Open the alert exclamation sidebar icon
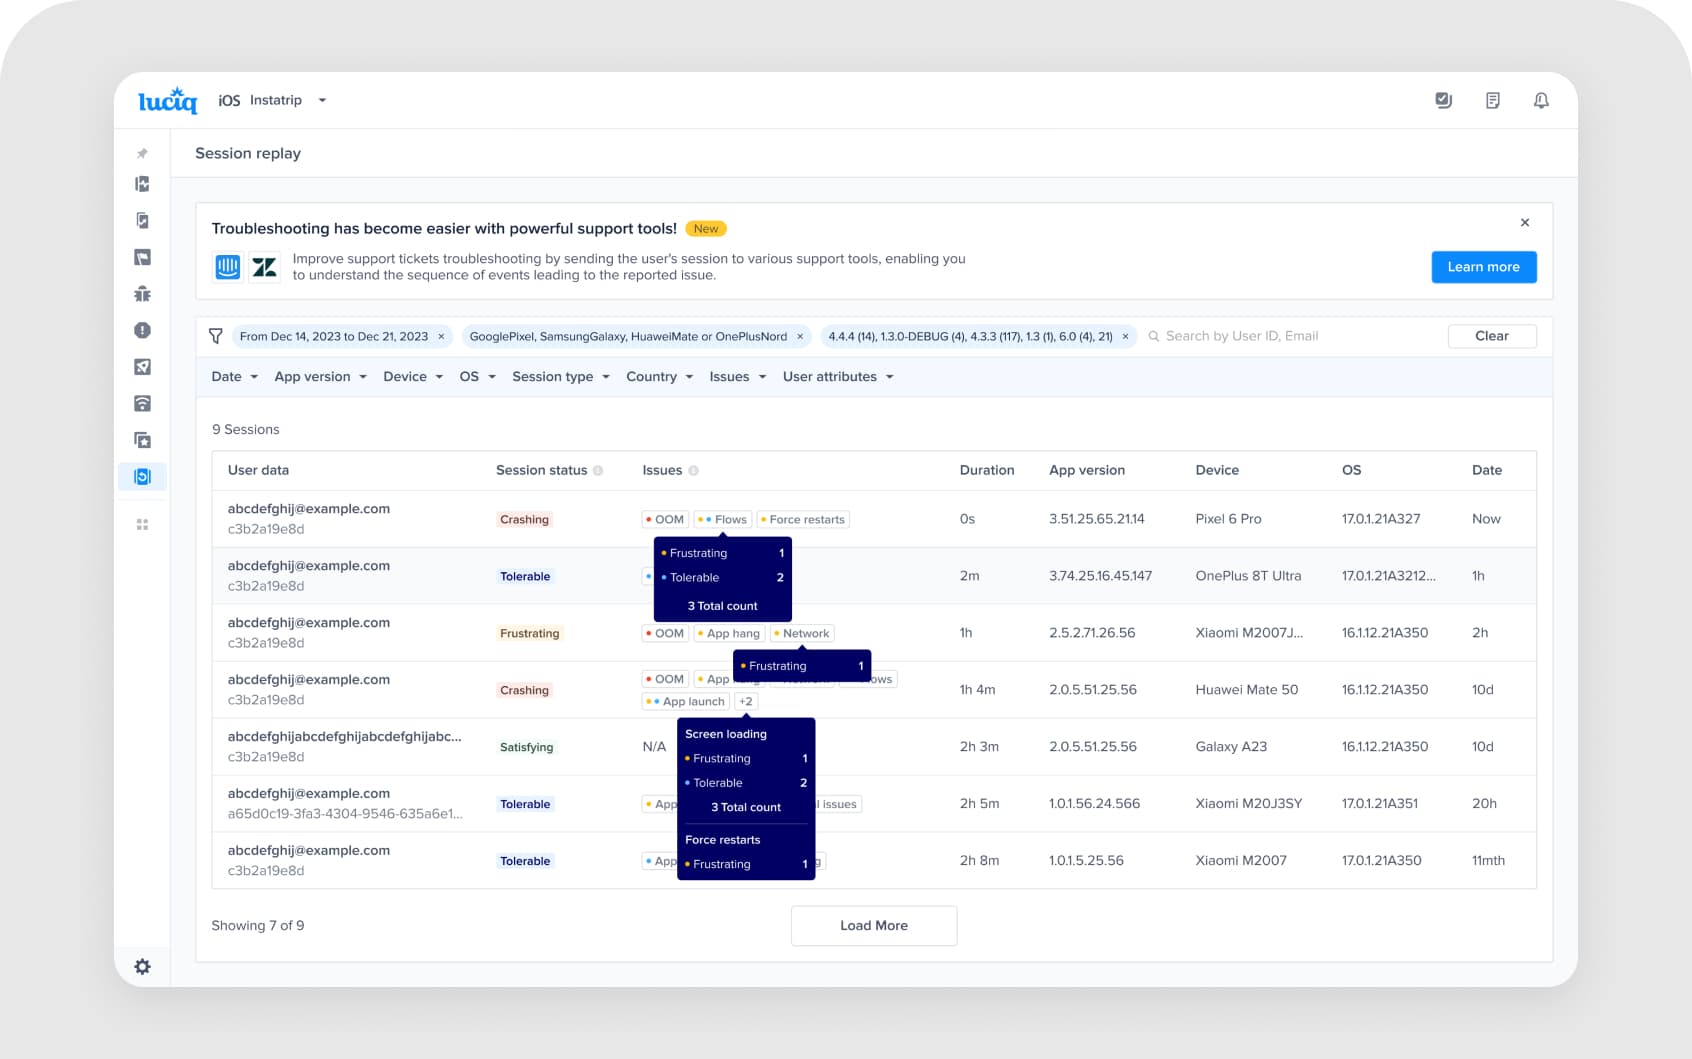The image size is (1692, 1059). 143,330
